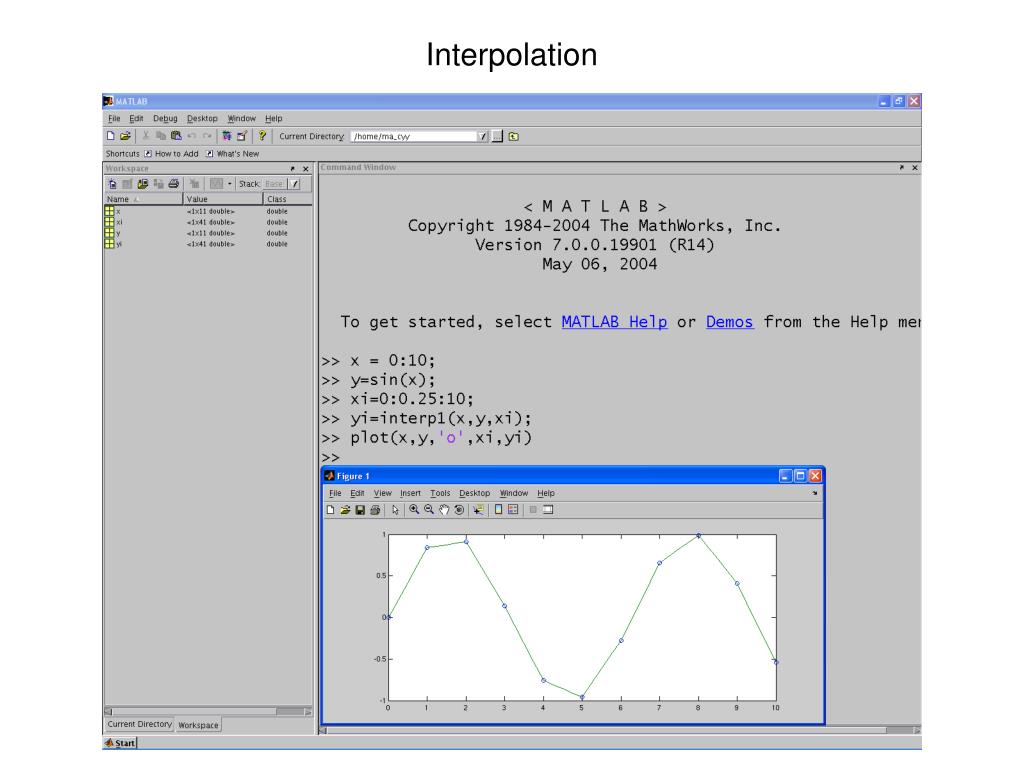
Task: Sort workspace by Name column header
Action: (x=144, y=199)
